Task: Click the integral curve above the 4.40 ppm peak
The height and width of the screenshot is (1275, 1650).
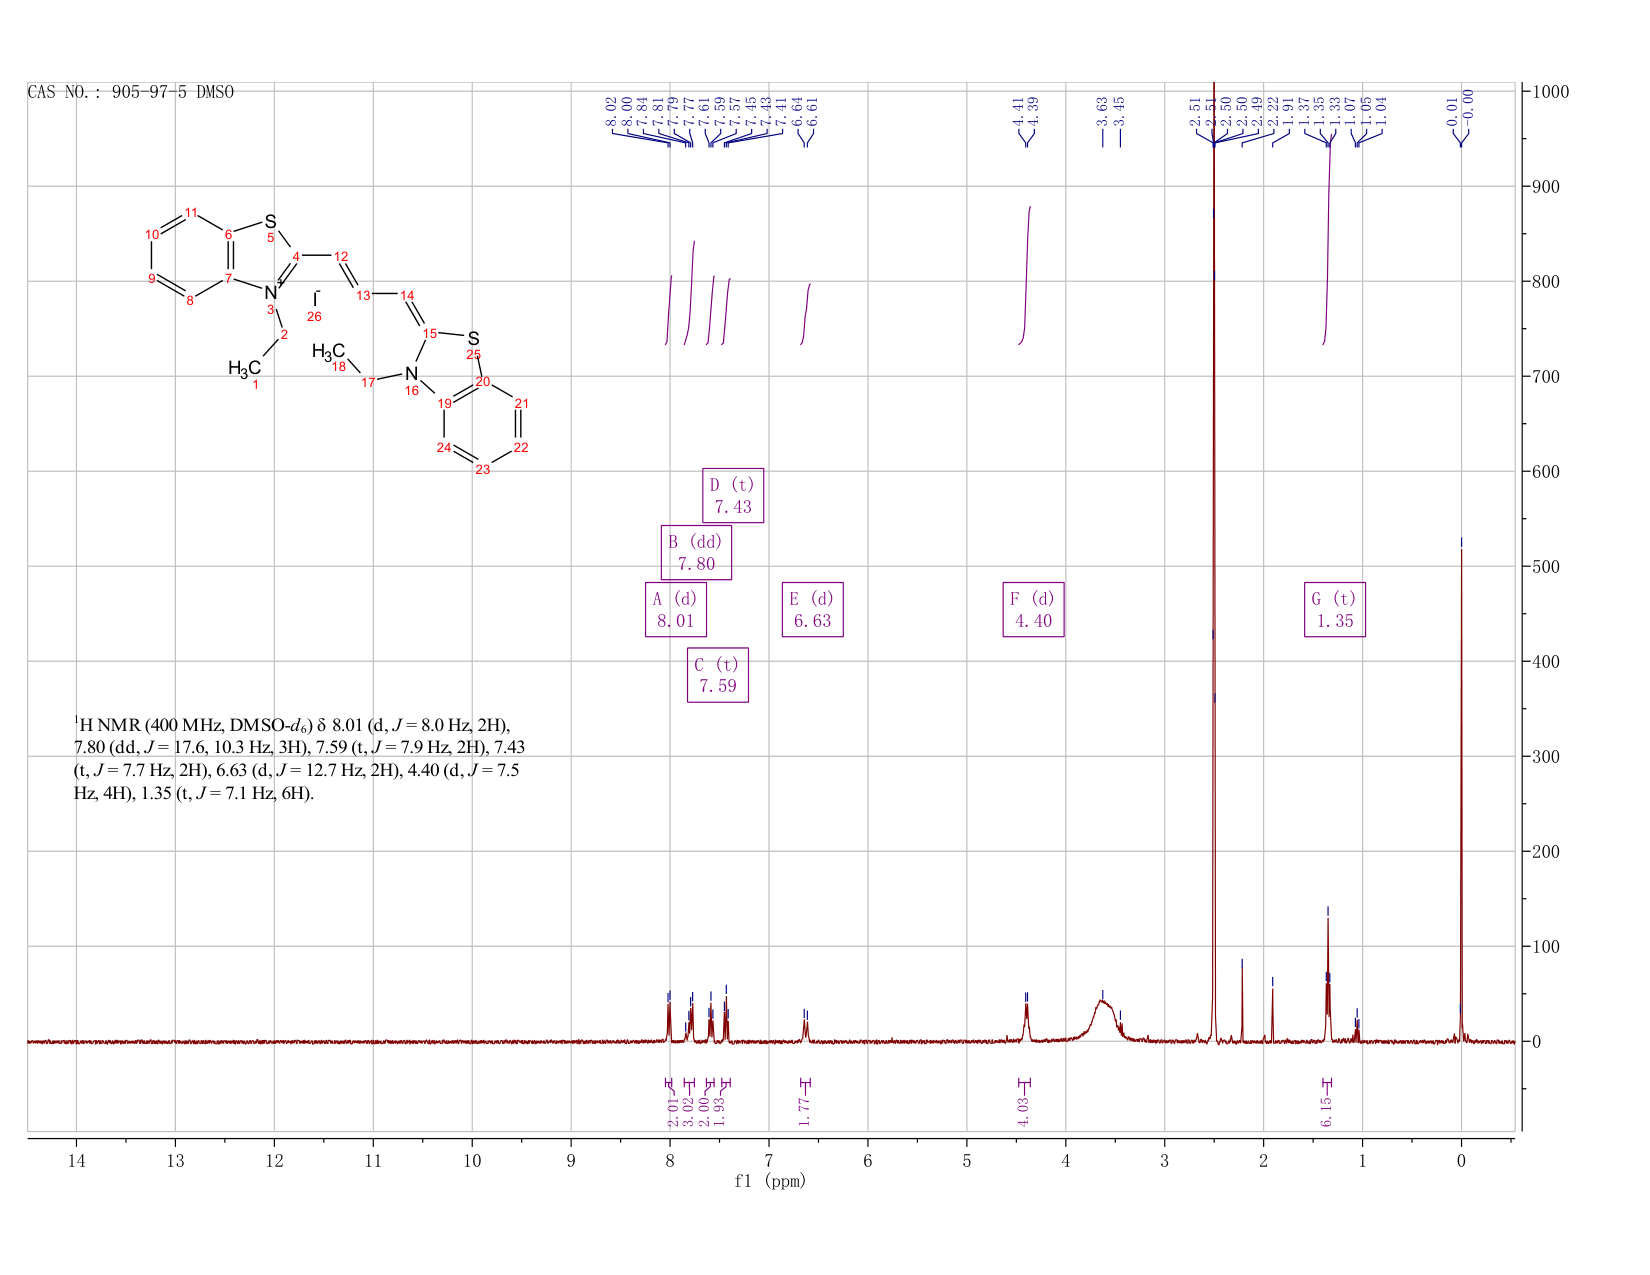Action: 1026,275
